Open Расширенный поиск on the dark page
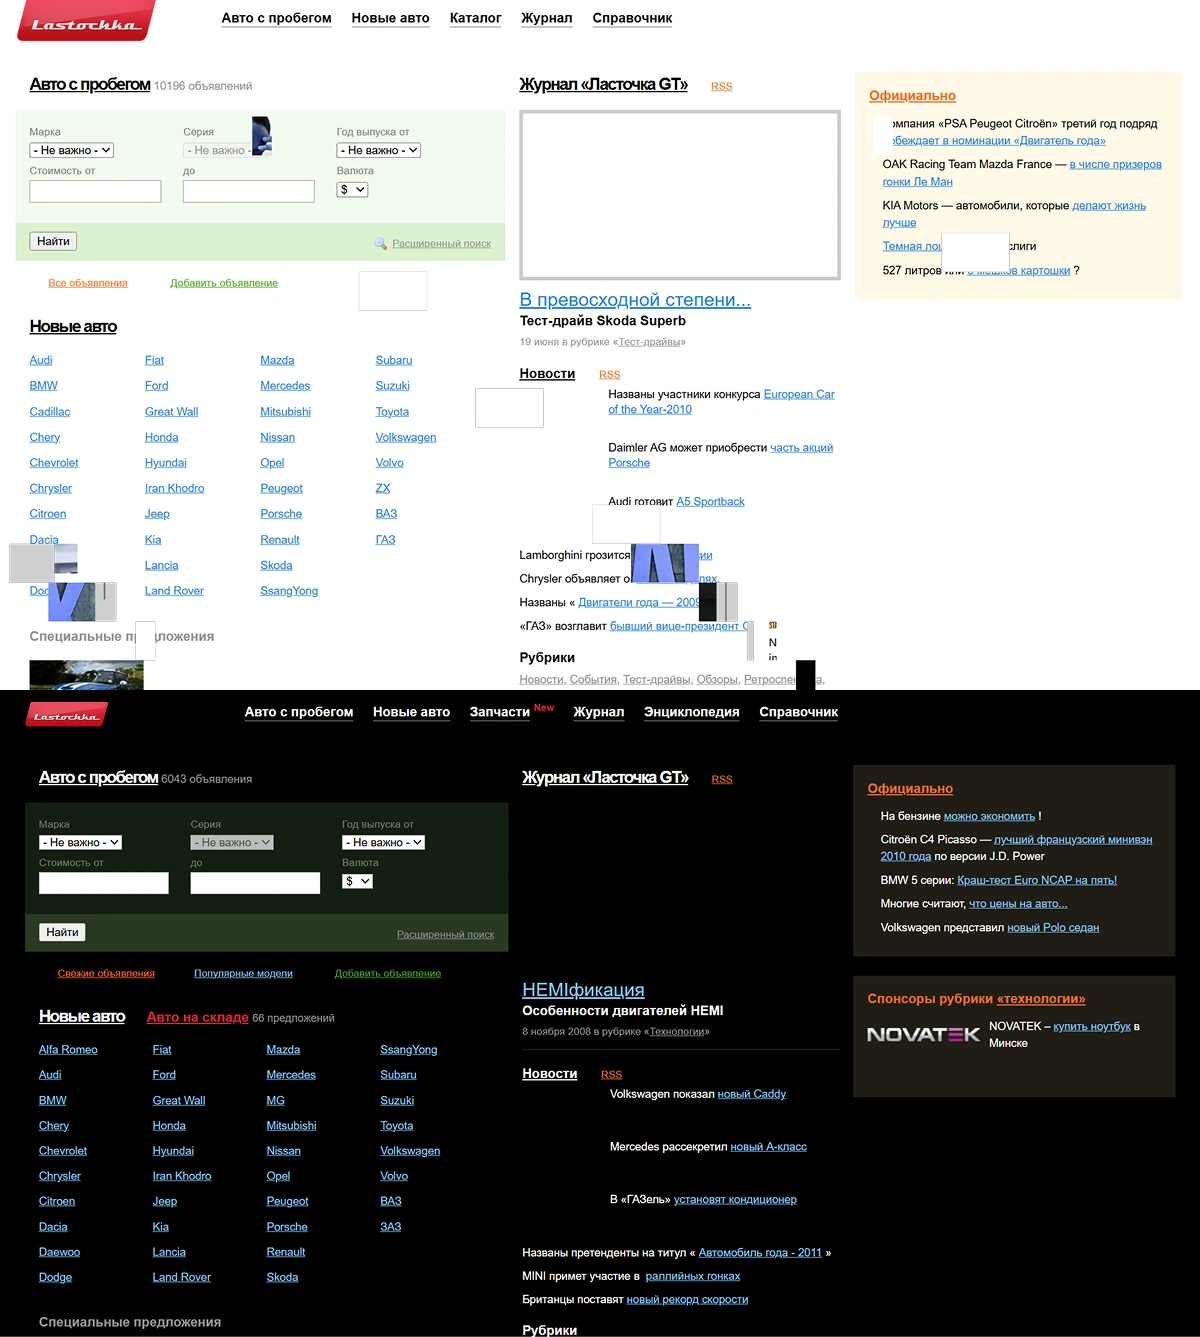Image resolution: width=1200 pixels, height=1337 pixels. point(445,934)
